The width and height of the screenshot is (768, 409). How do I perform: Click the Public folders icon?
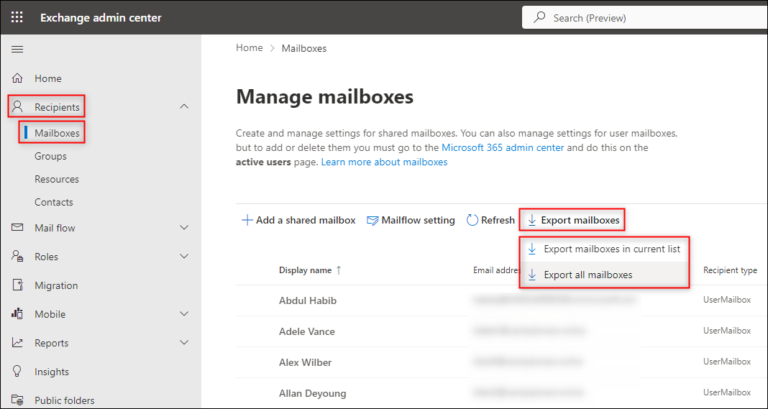[x=17, y=400]
